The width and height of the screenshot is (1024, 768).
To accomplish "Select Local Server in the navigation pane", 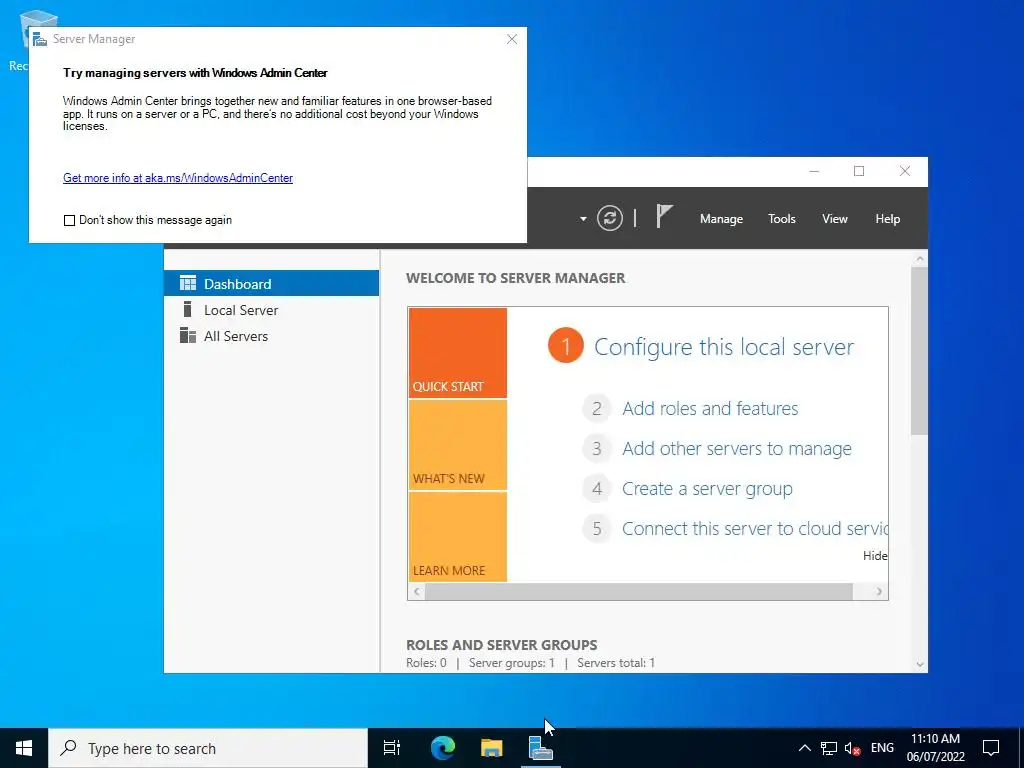I will coord(271,310).
